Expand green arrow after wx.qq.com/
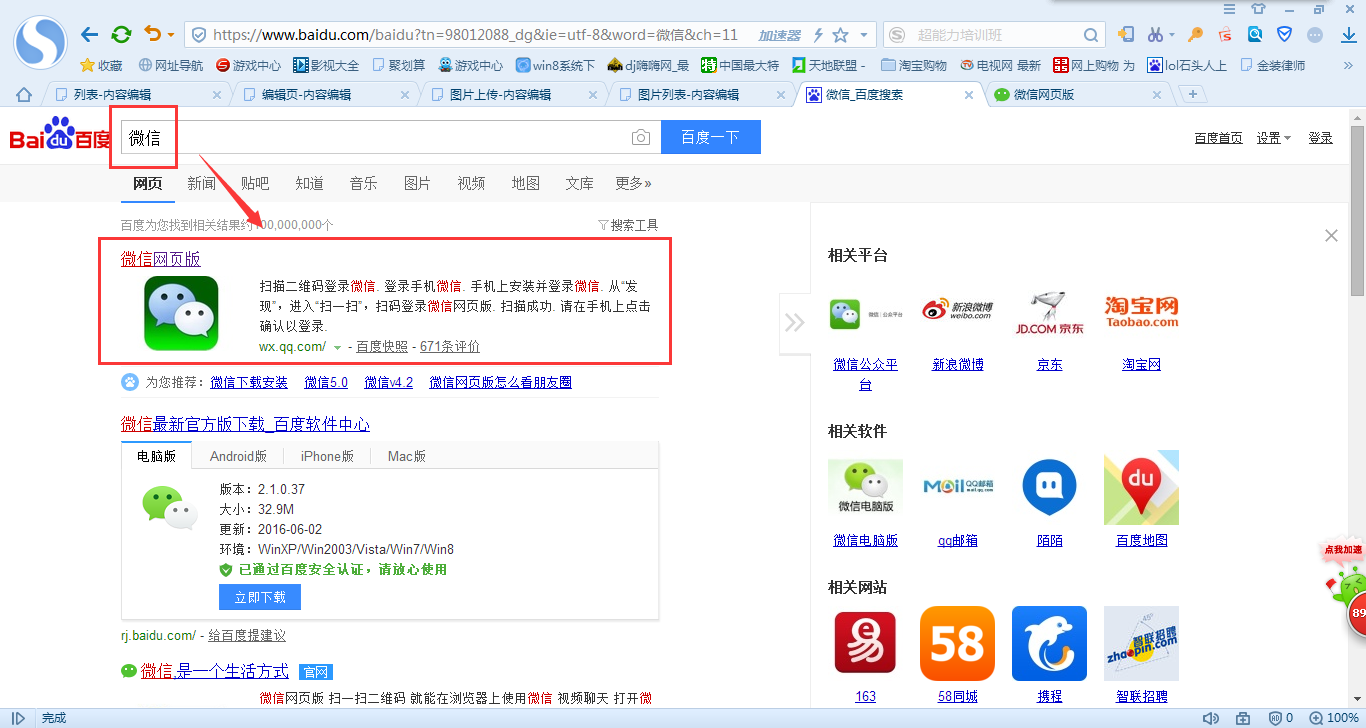The image size is (1366, 728). coord(337,348)
